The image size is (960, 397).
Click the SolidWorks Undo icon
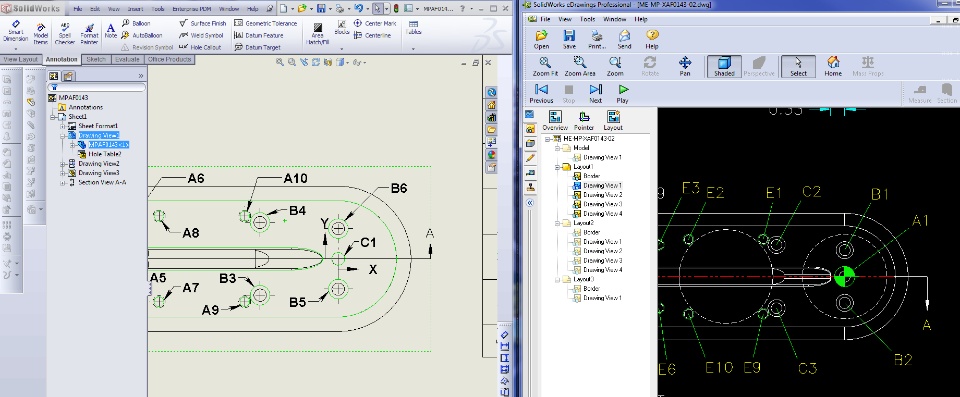(x=358, y=9)
